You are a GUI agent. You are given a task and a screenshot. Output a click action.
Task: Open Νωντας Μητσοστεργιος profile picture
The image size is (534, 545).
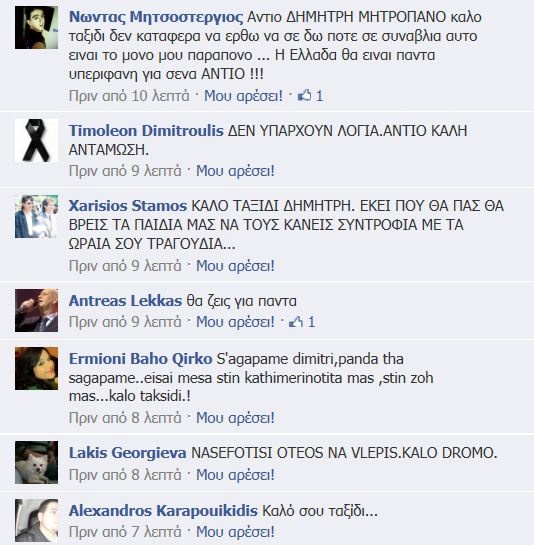[37, 27]
